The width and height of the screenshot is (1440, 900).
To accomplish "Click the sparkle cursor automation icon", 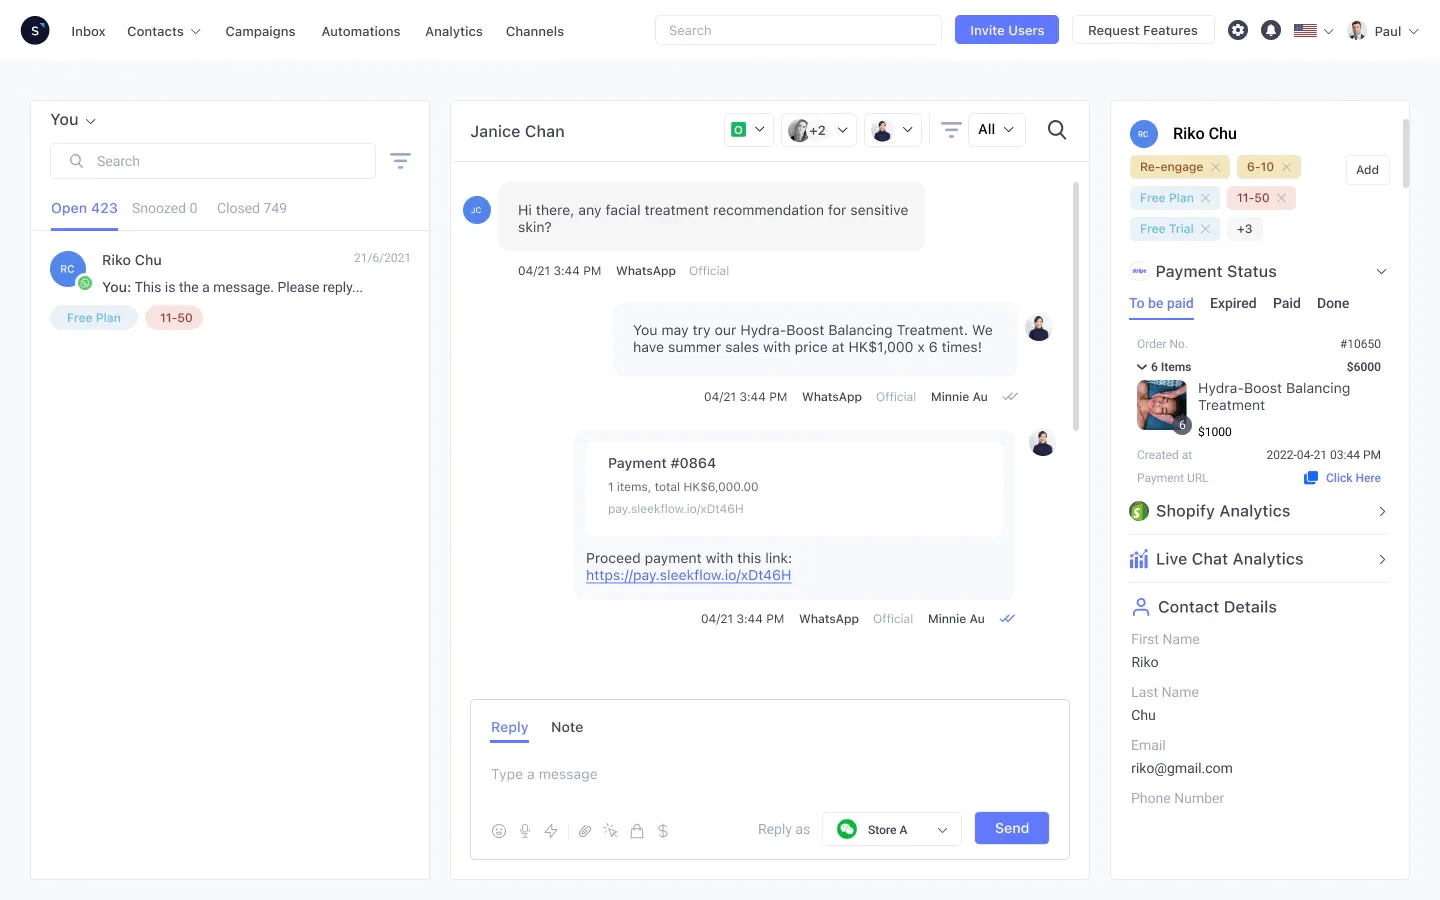I will coord(611,830).
